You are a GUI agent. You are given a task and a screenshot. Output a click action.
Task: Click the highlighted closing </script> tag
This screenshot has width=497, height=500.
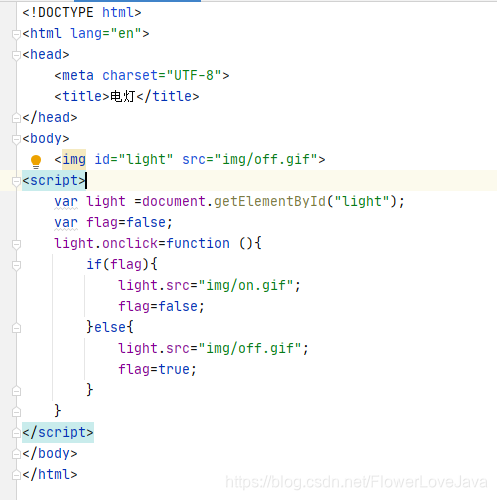[x=58, y=433]
